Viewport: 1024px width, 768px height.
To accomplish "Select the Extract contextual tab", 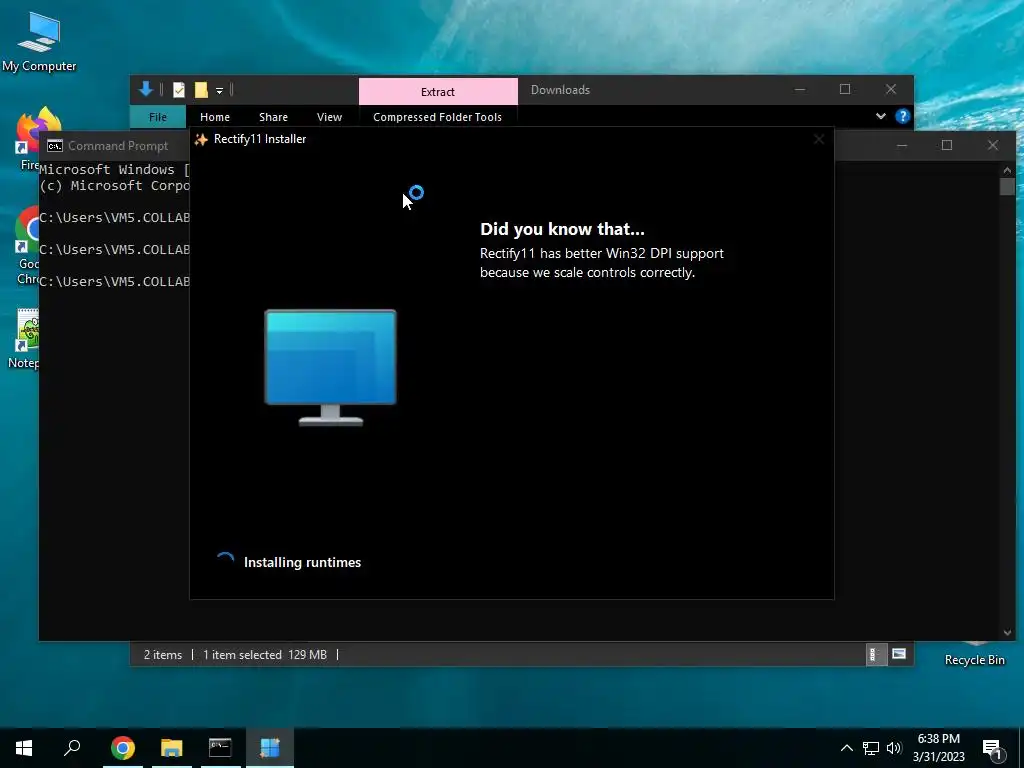I will tap(438, 91).
